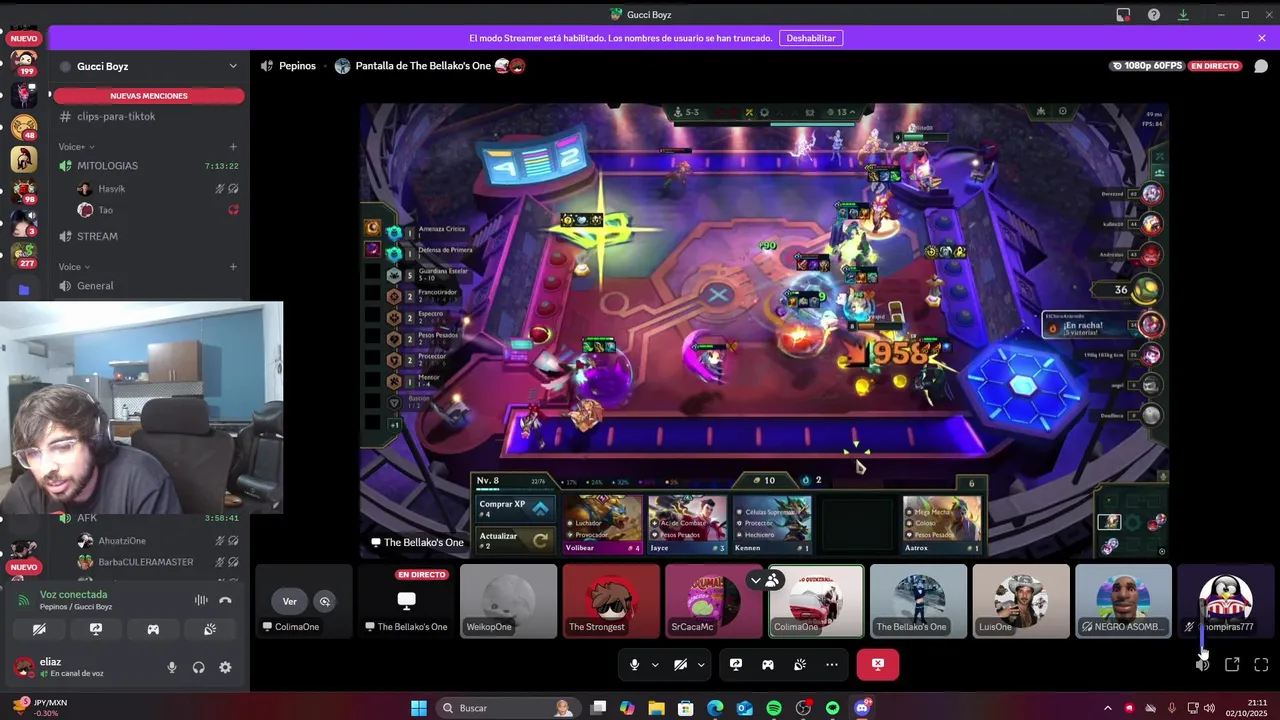Screen dimensions: 1280x720
Task: Disconnect from voice via the phone icon
Action: pos(225,600)
